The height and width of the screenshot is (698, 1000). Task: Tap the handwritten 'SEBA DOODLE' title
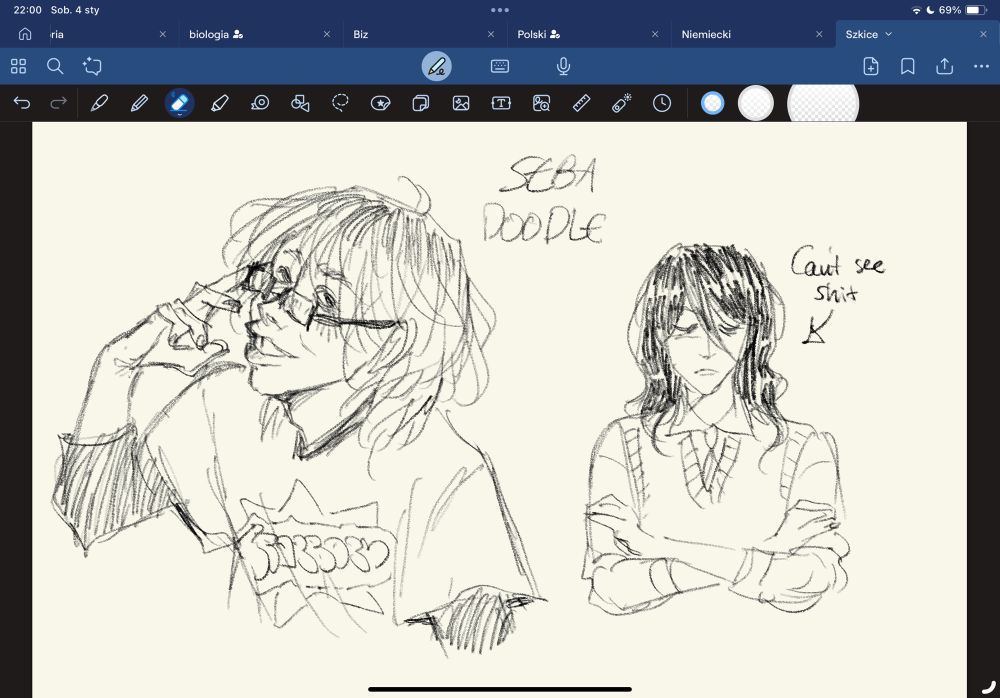[x=544, y=201]
